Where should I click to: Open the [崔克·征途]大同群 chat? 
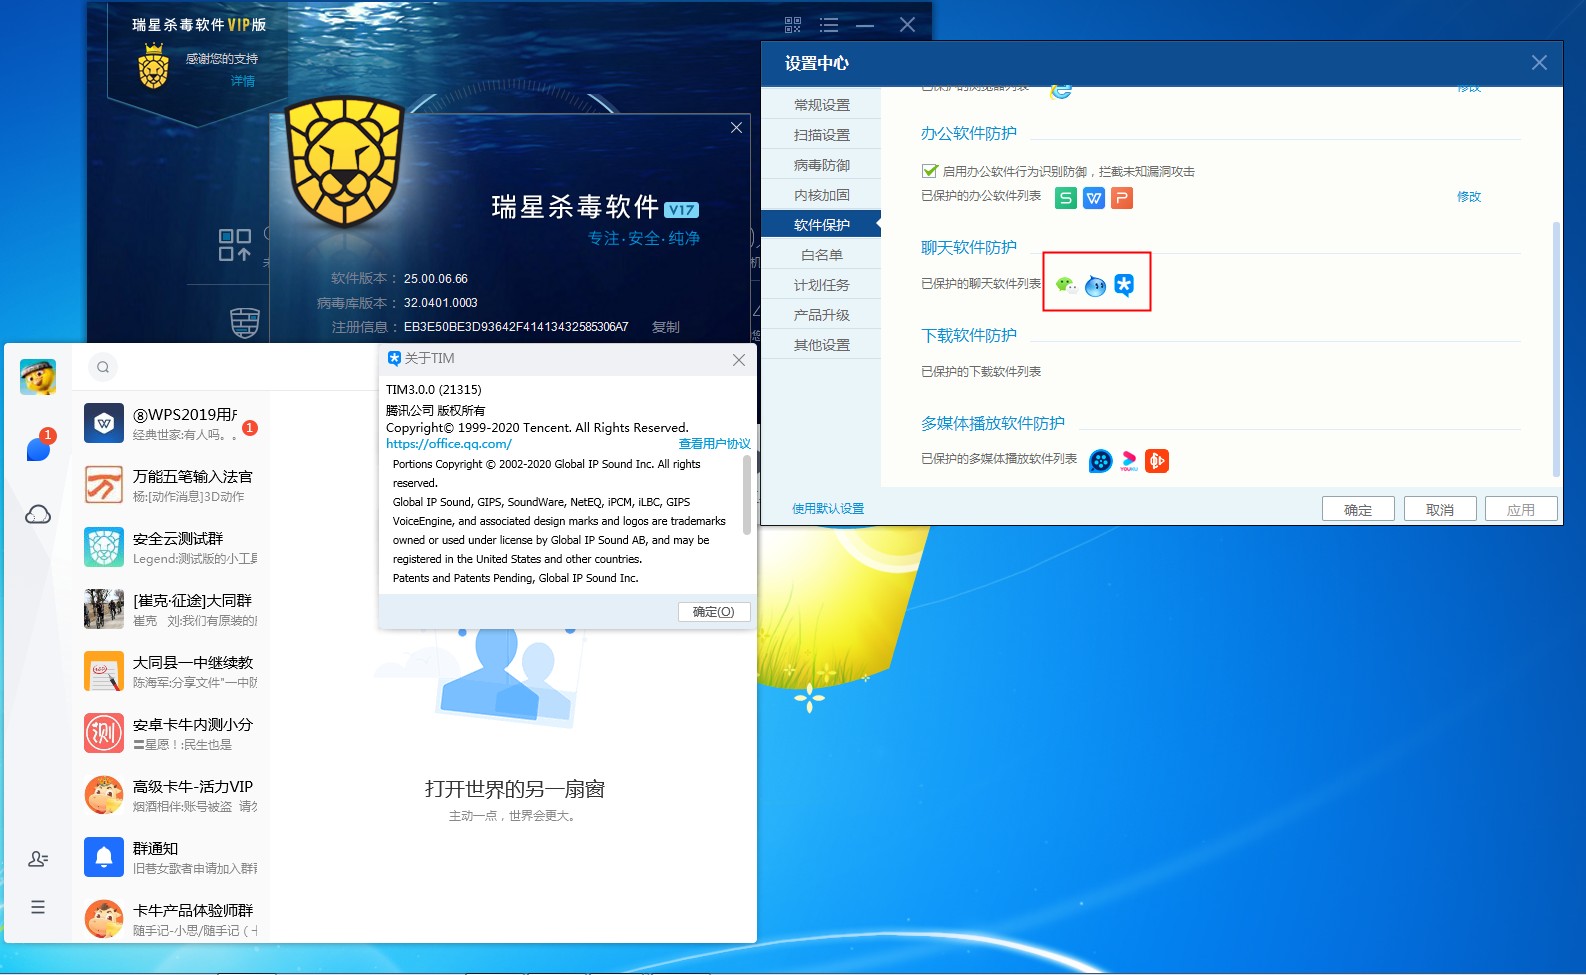pos(172,609)
